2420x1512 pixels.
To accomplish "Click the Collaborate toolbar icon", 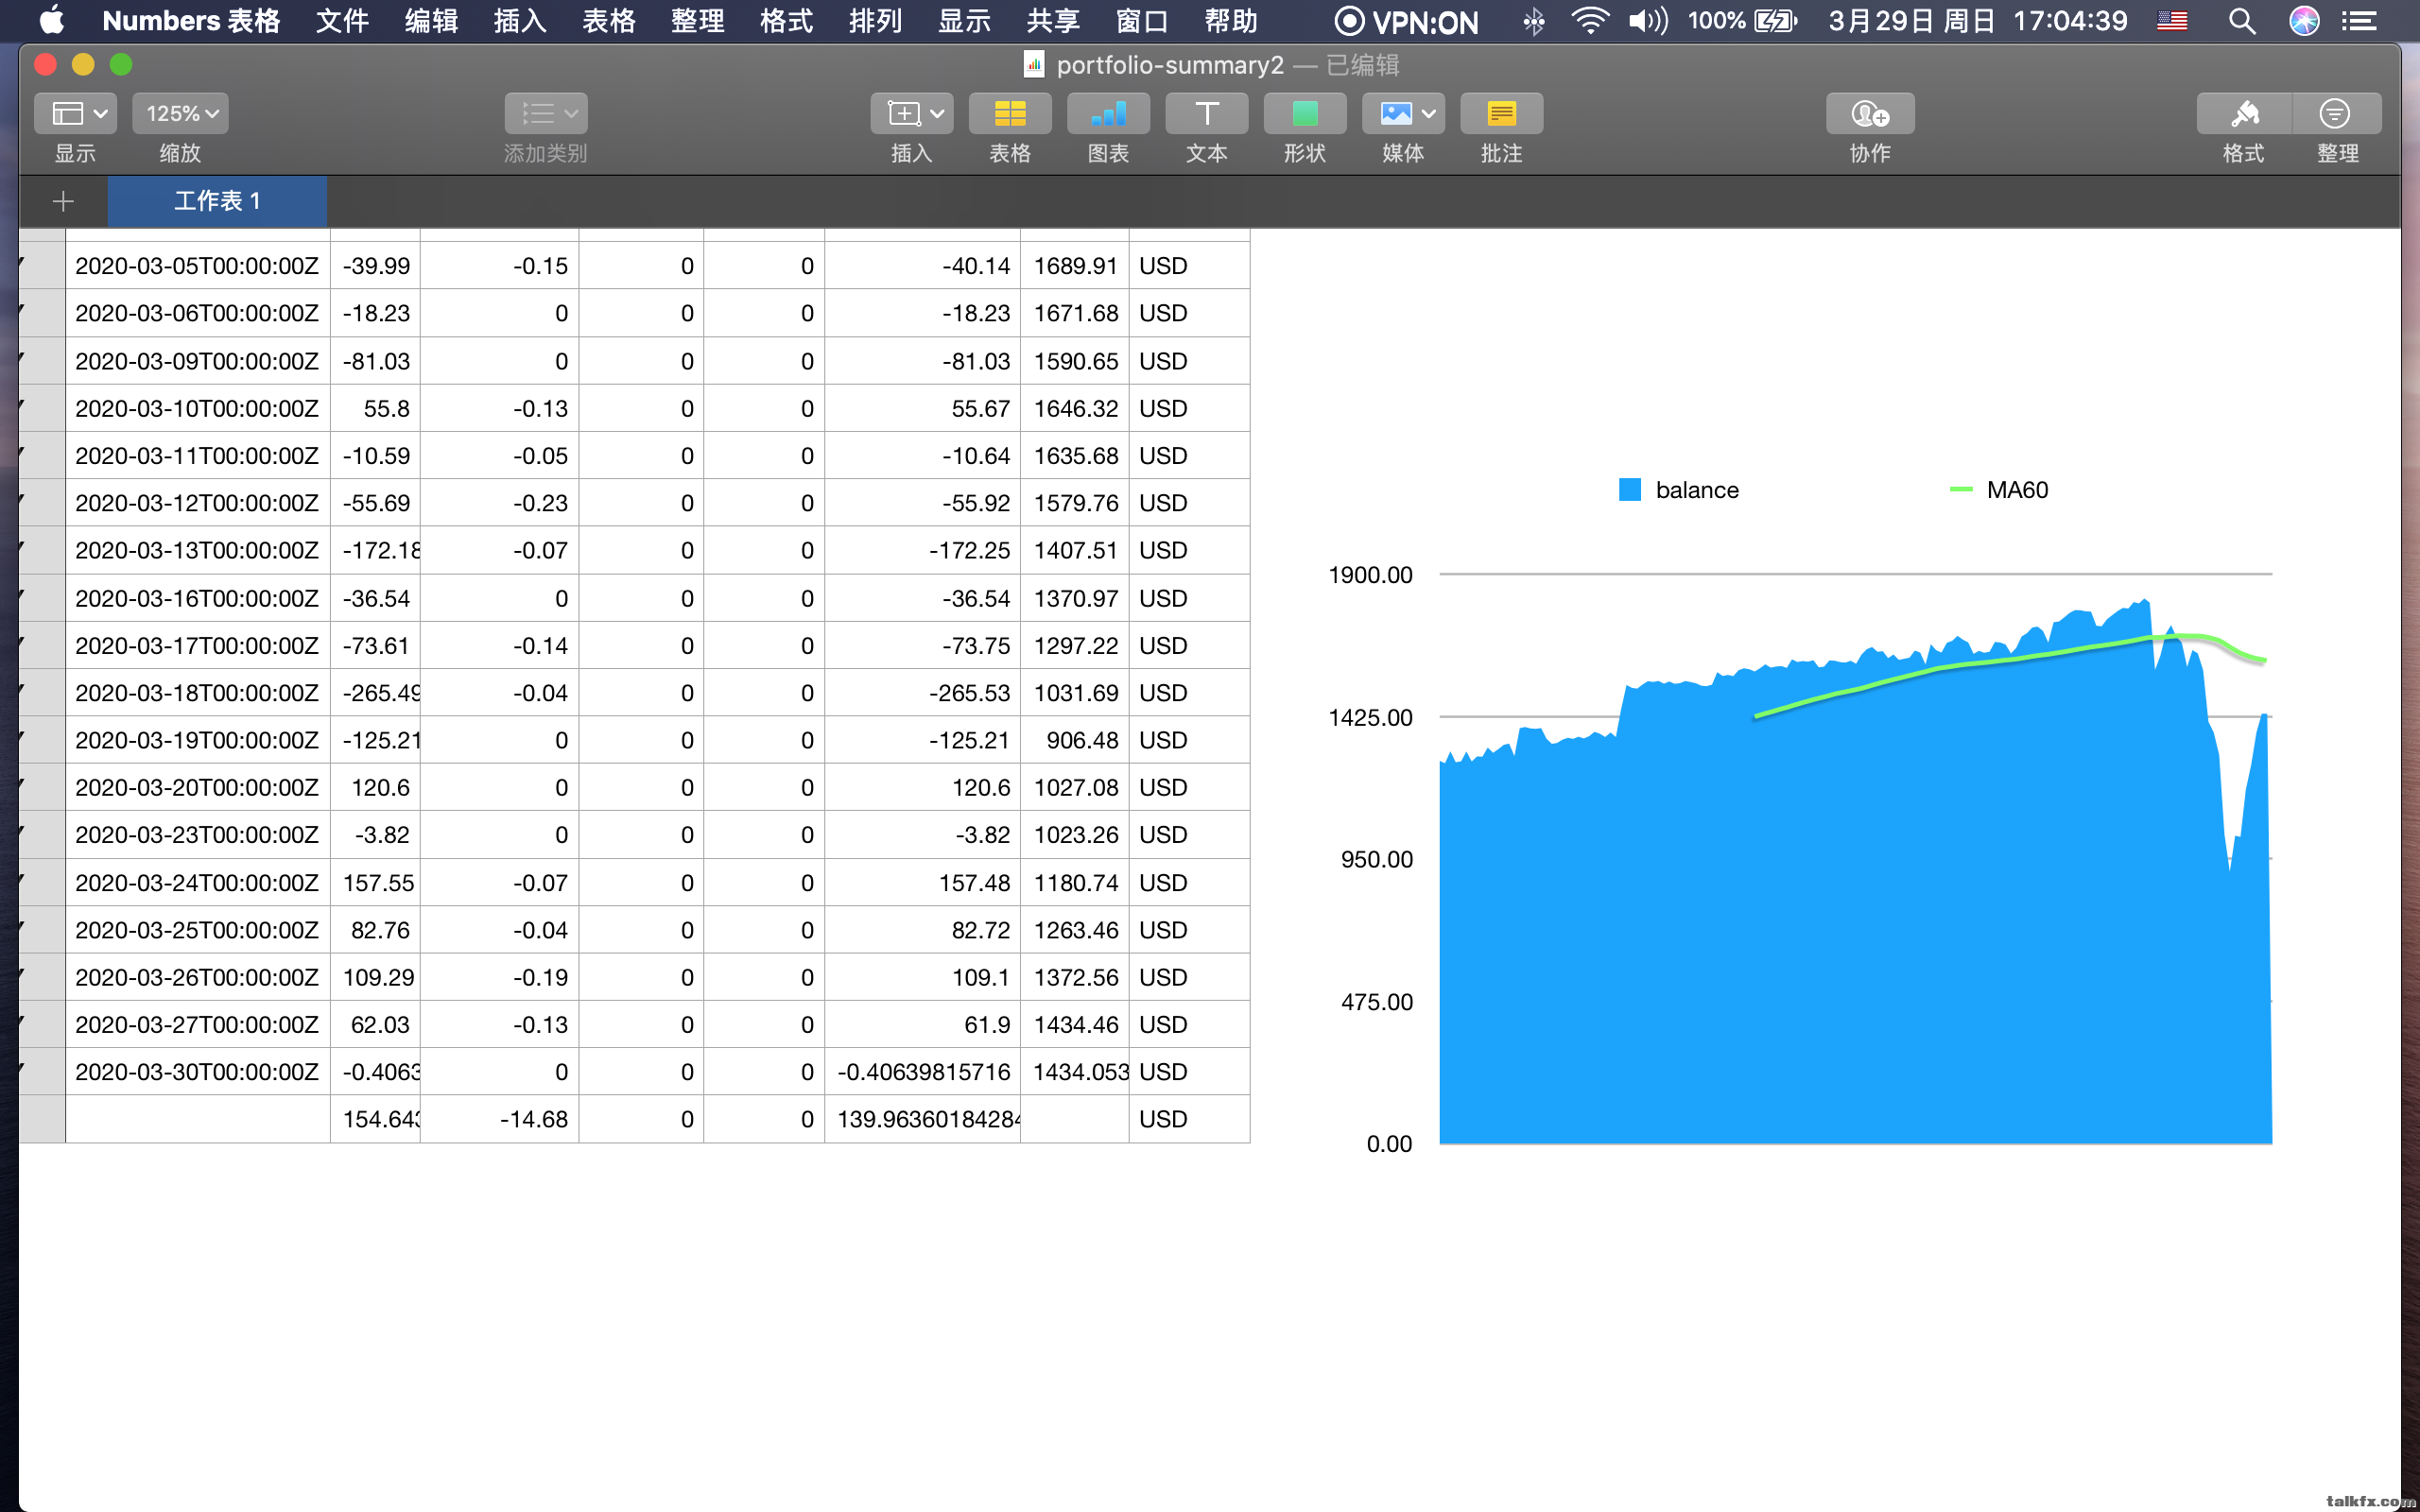I will pos(1870,114).
